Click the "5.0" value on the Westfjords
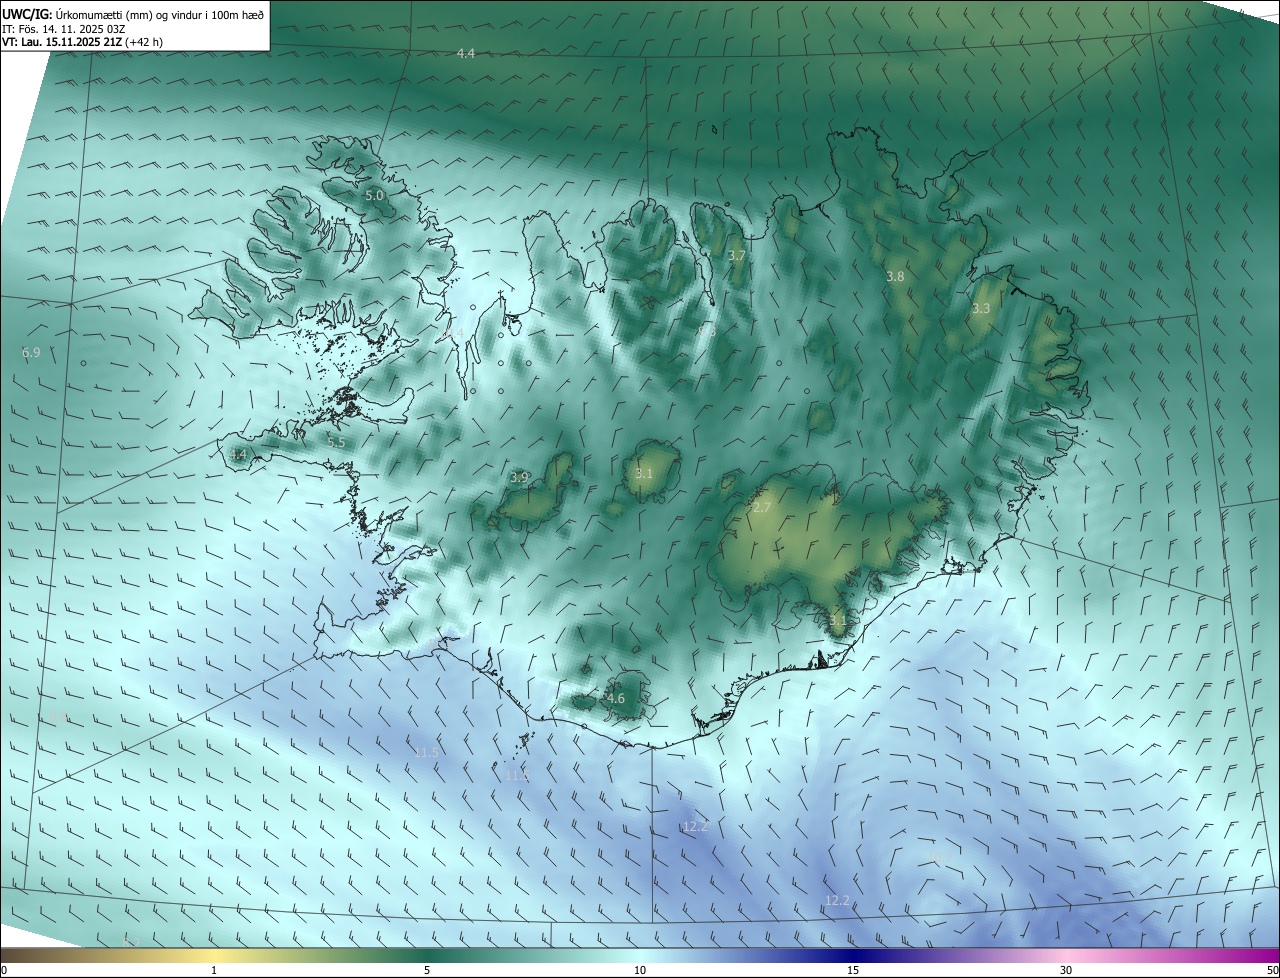Screen dimensions: 1280x978 374,196
